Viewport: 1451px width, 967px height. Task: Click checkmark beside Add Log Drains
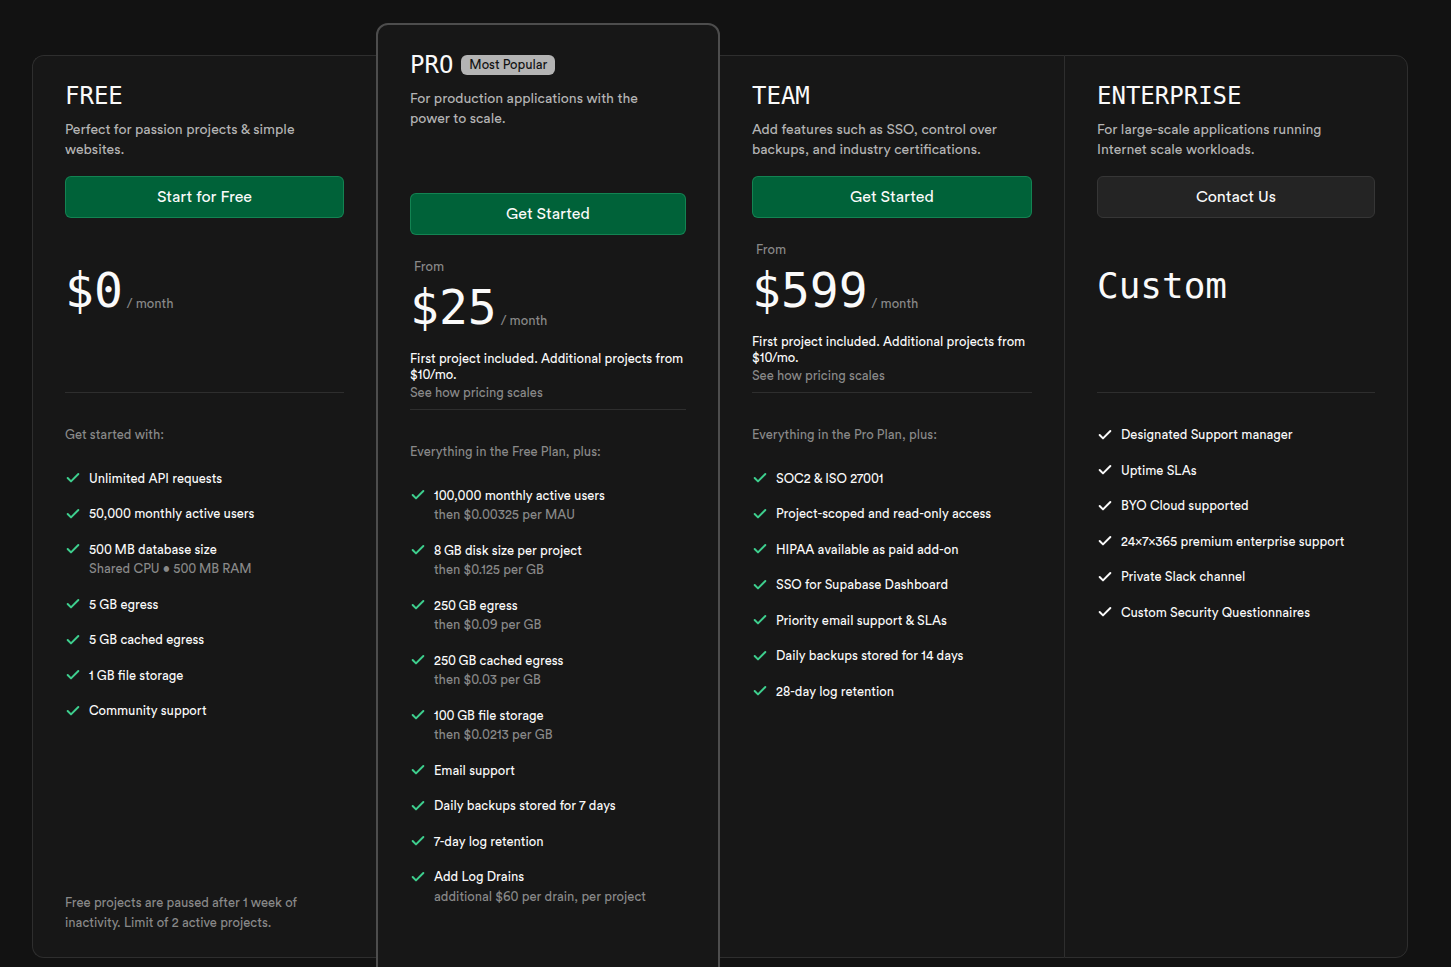pos(418,877)
